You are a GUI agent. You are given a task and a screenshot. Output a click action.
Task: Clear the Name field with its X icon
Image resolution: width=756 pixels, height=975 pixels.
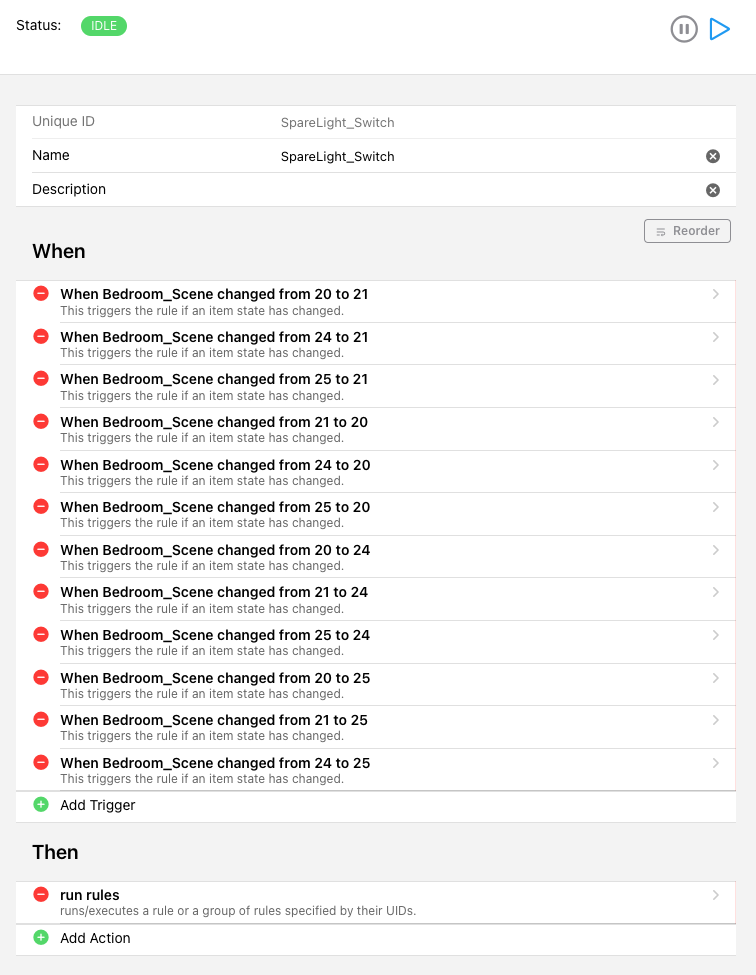click(713, 156)
